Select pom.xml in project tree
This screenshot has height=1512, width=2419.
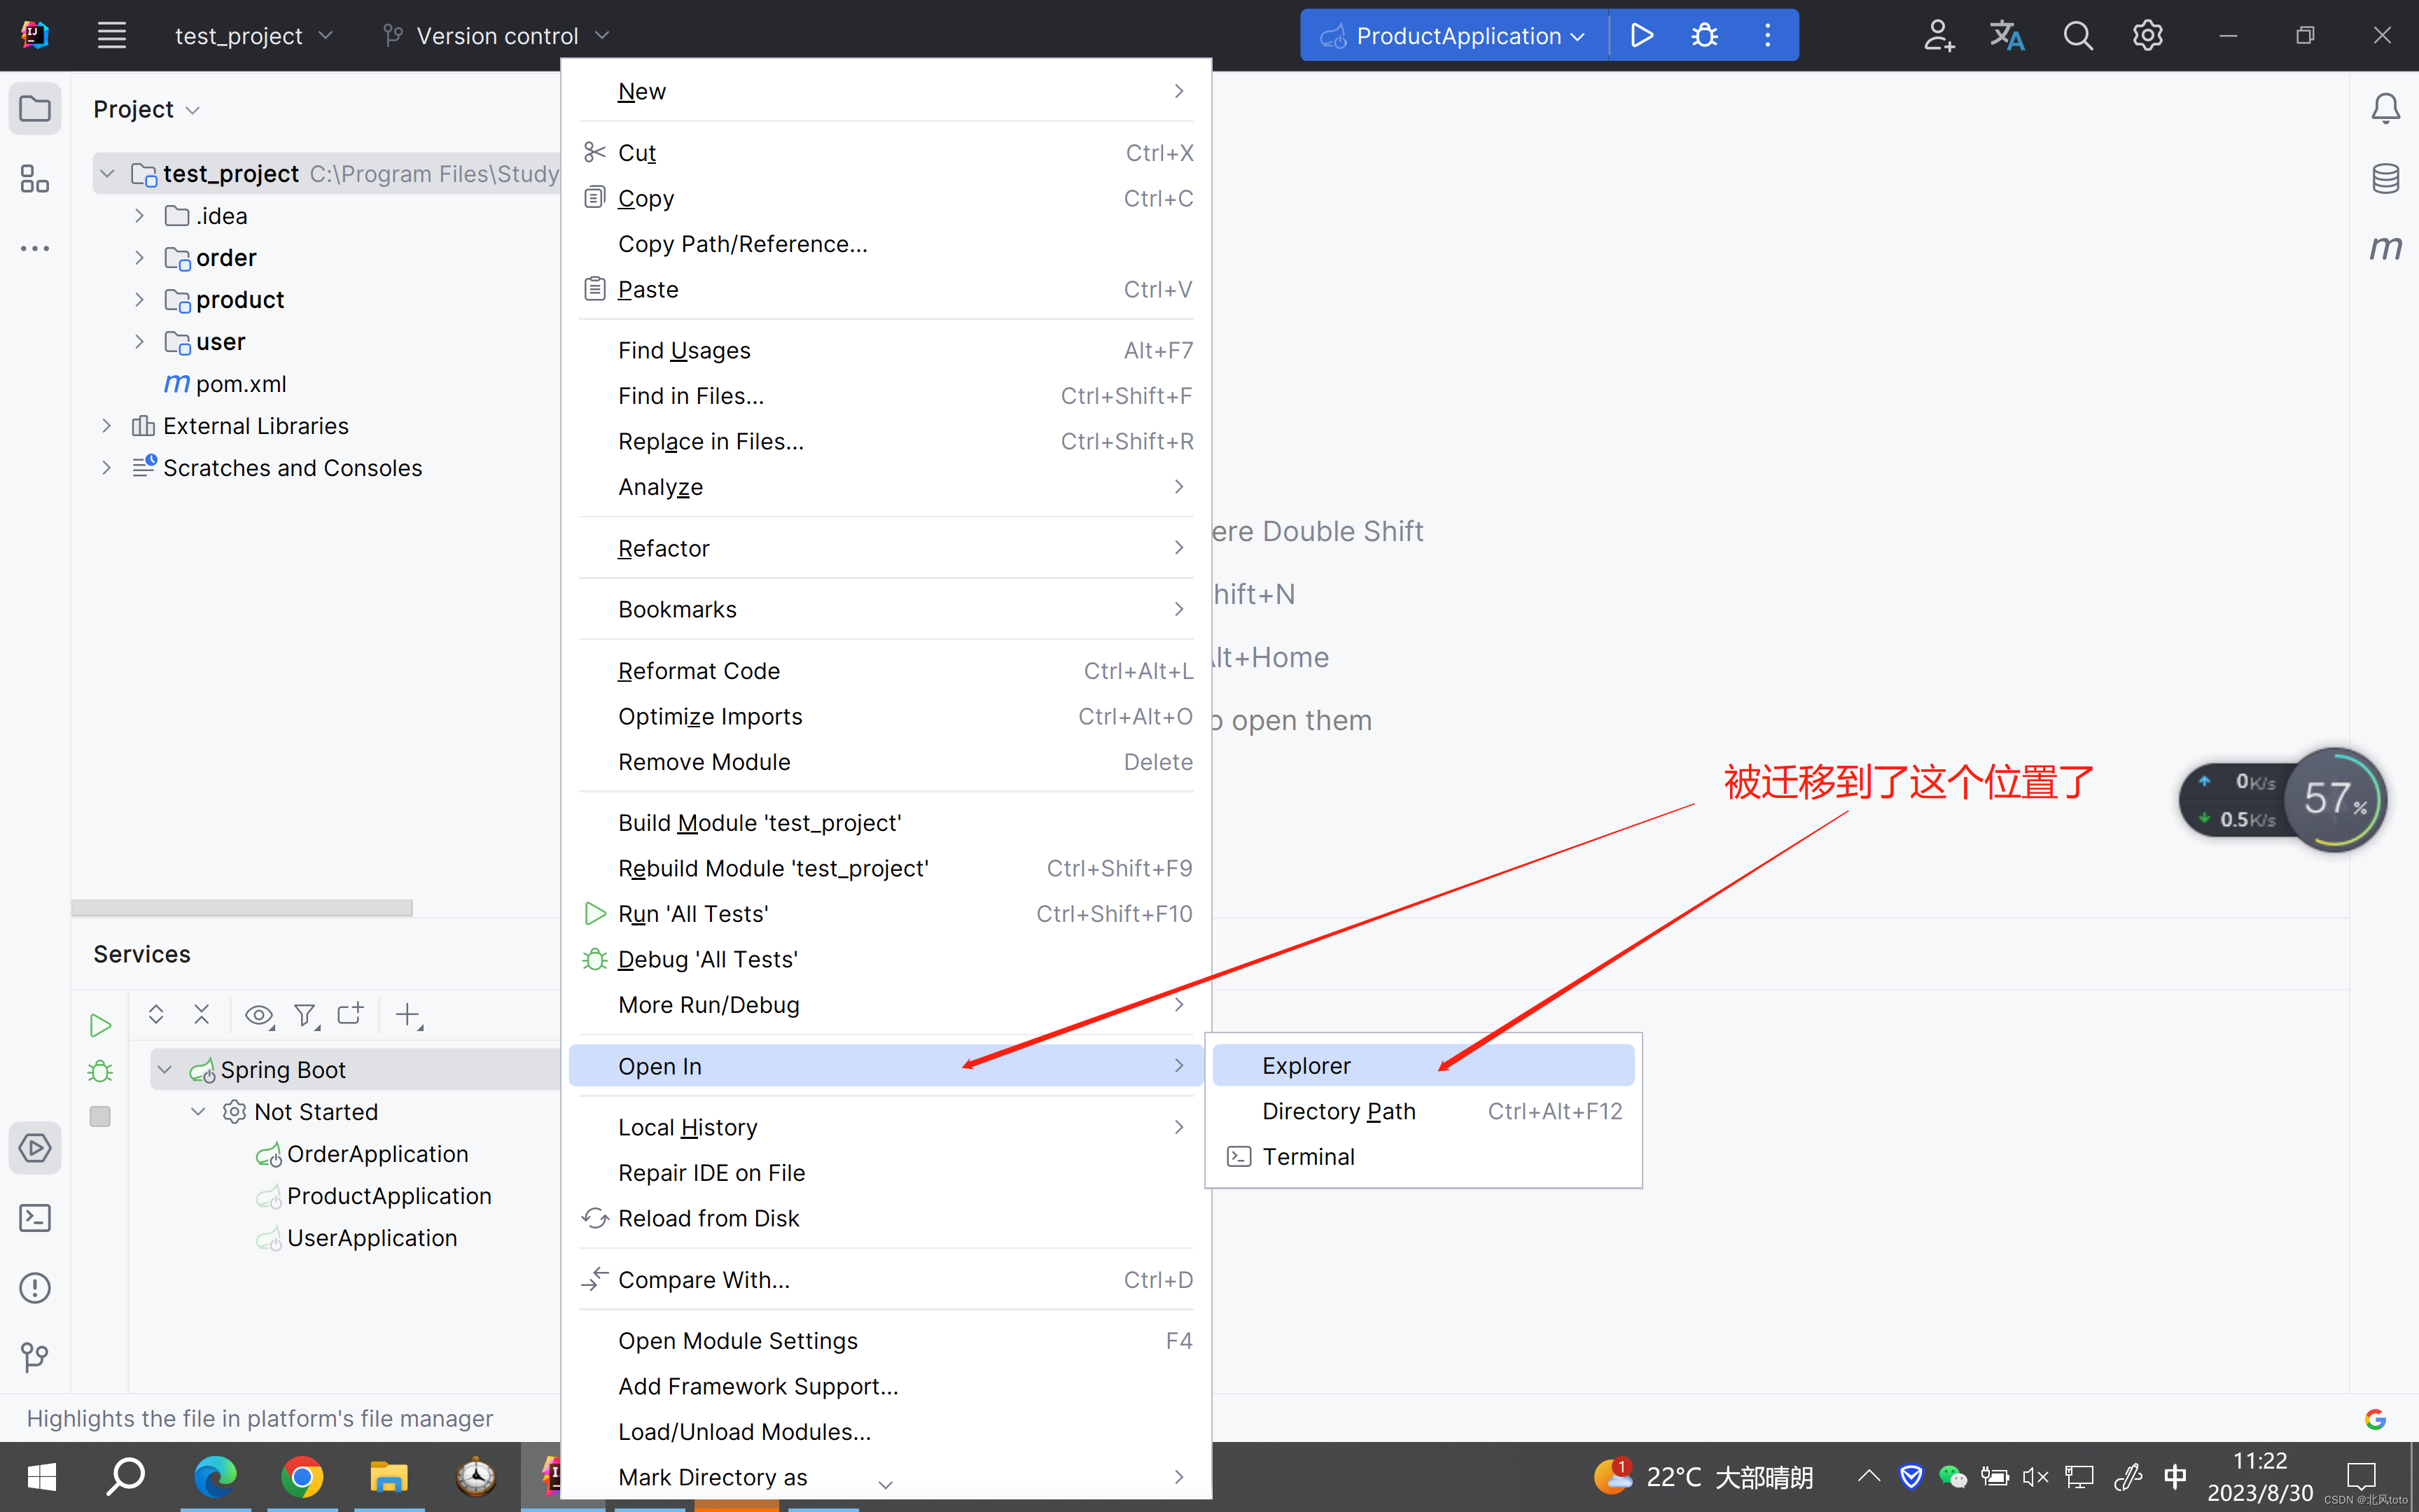coord(226,384)
